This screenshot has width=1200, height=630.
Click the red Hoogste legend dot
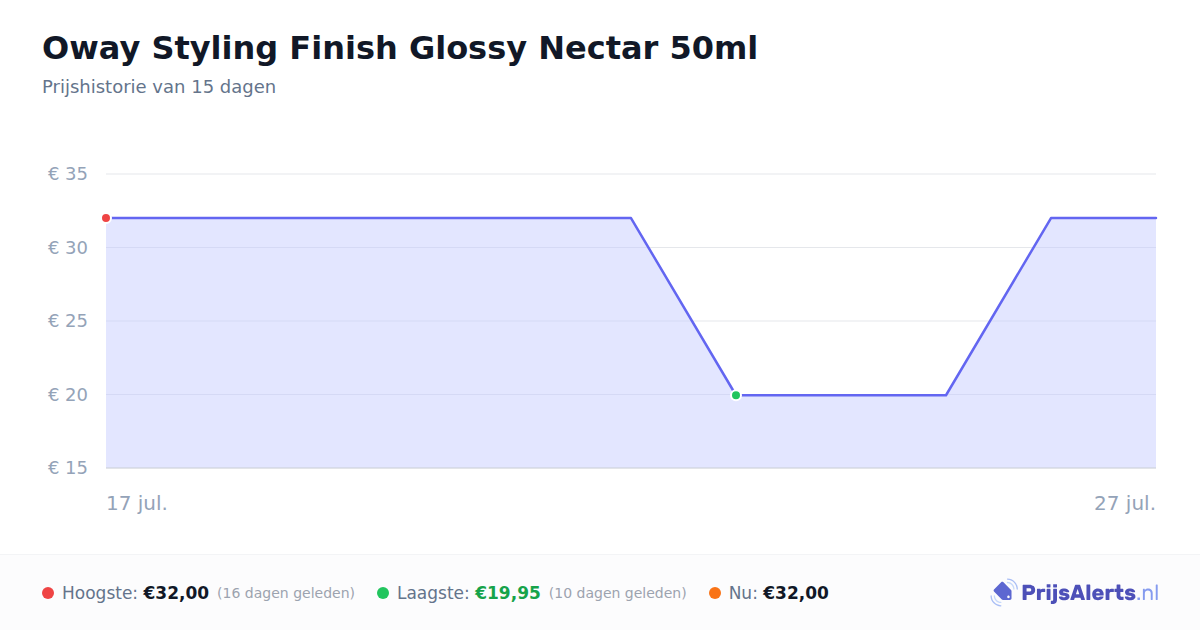coord(48,593)
